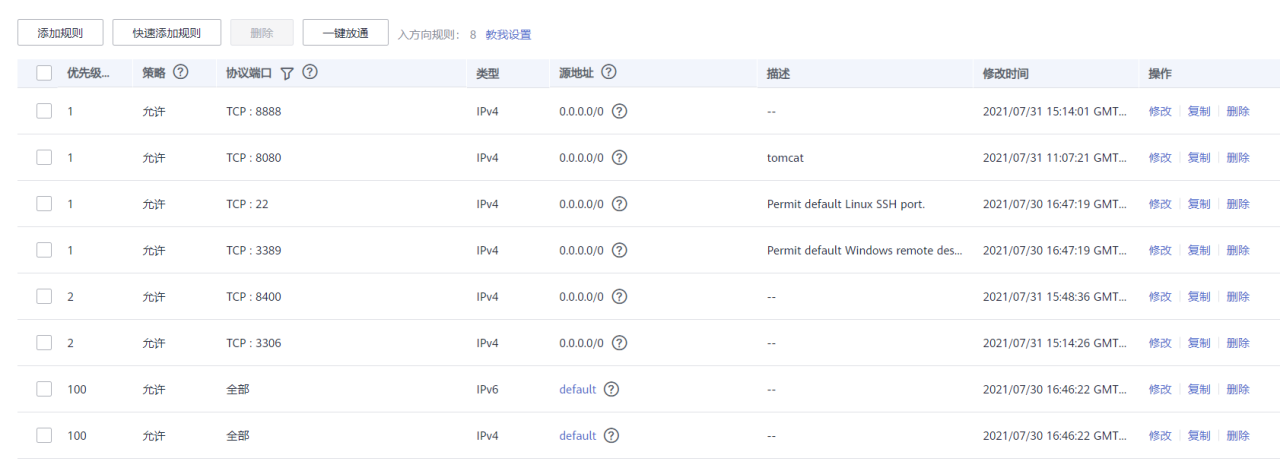Check the box for the TCP:8080 tomcat rule

tap(44, 158)
